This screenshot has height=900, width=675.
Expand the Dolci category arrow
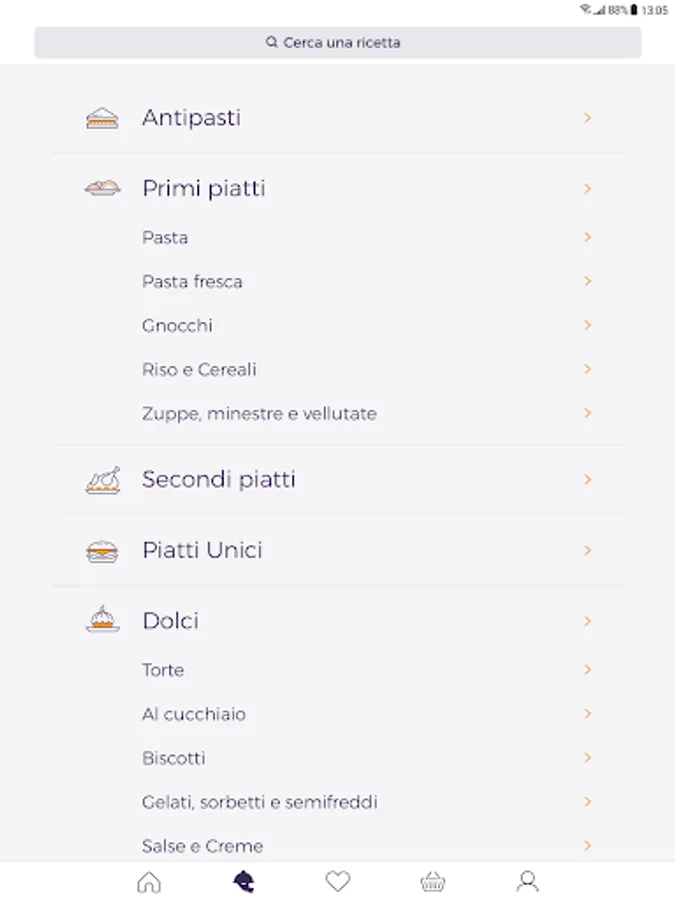(x=587, y=621)
